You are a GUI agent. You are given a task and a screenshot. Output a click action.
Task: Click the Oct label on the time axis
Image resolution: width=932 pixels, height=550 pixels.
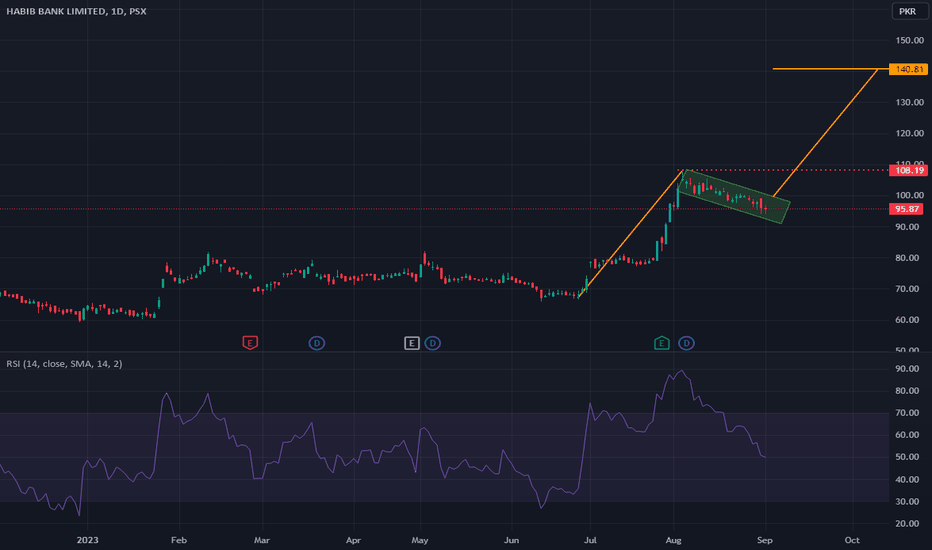click(852, 540)
